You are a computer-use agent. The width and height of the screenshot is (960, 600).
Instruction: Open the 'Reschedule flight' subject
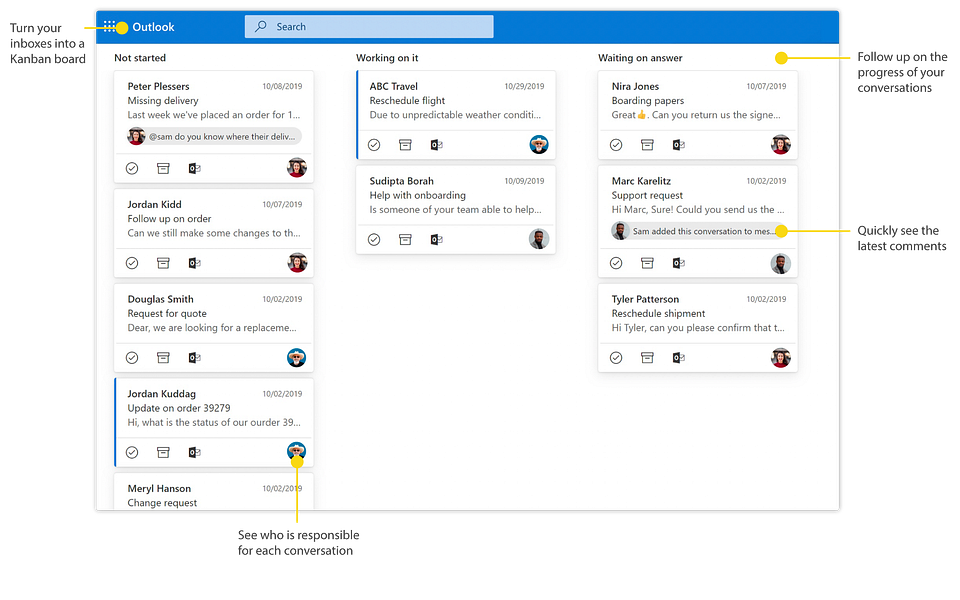point(407,100)
